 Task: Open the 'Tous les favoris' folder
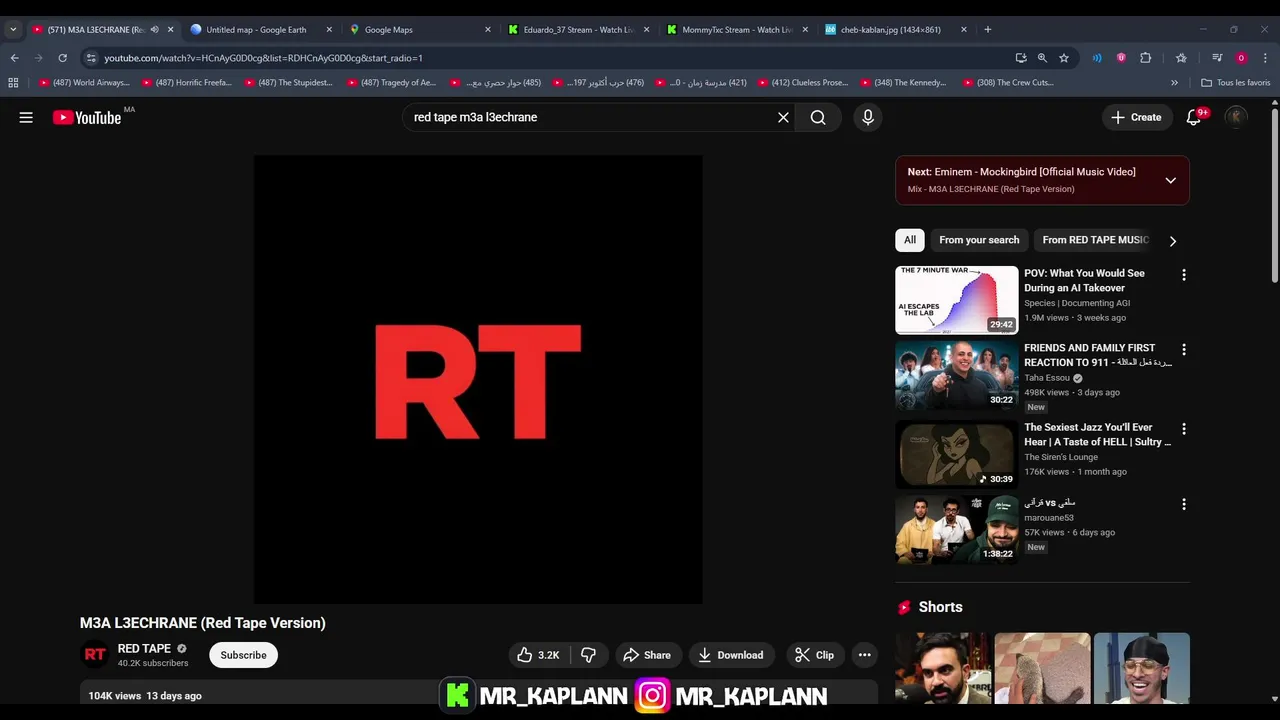pyautogui.click(x=1235, y=83)
